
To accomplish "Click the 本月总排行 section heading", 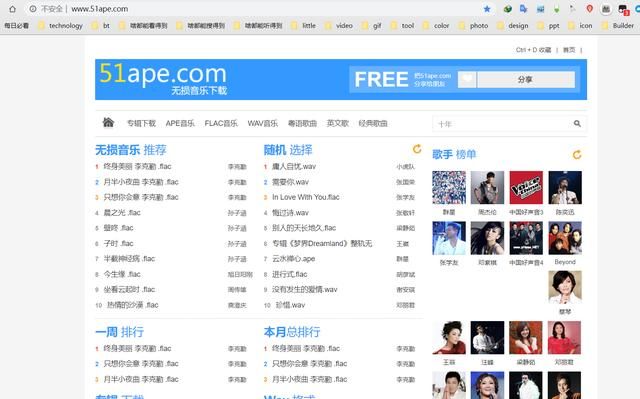I will (x=292, y=332).
